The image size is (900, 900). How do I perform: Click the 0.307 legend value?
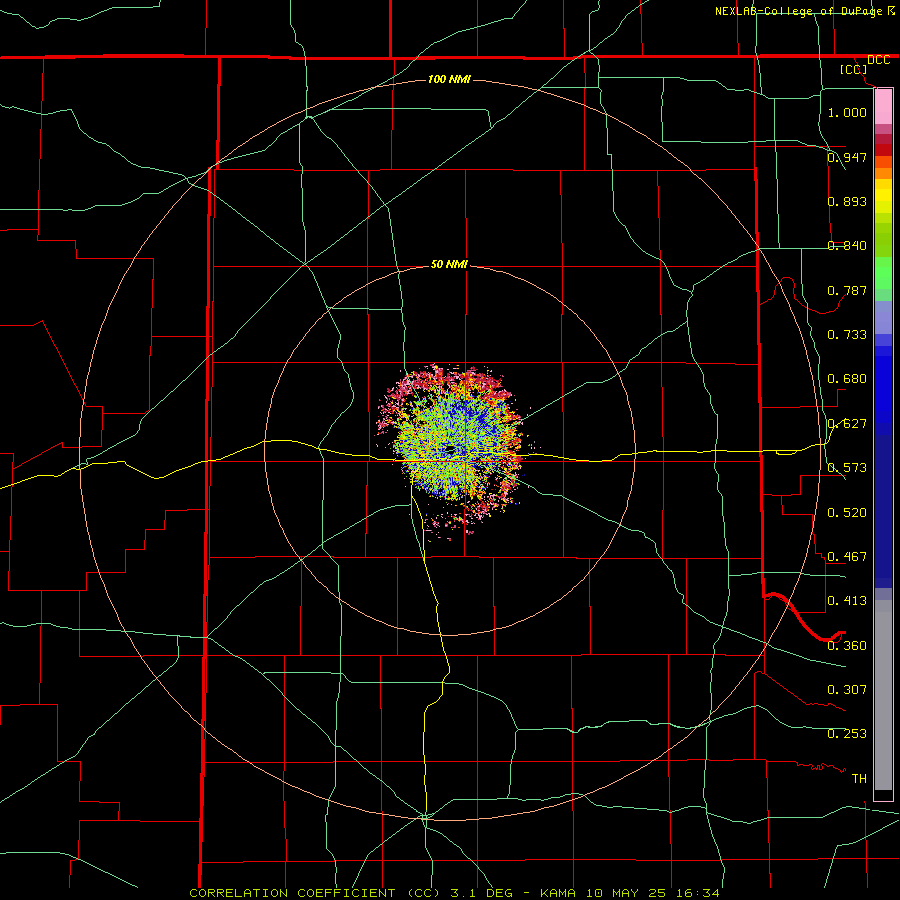pos(847,689)
